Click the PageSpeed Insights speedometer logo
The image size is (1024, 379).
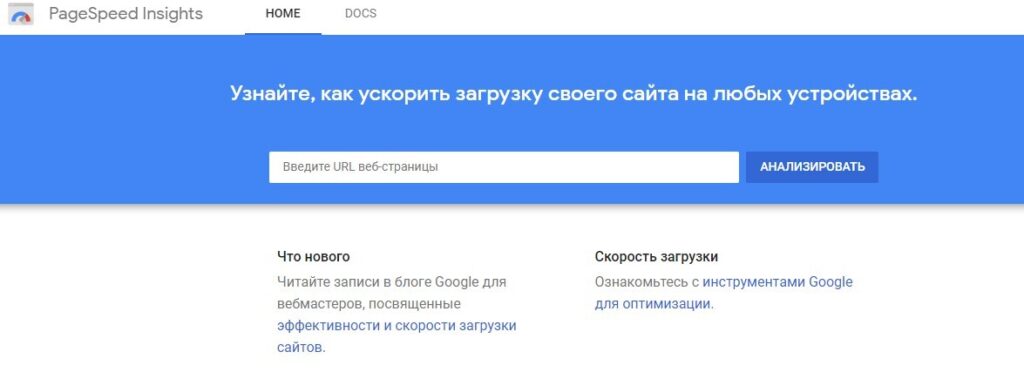20,14
